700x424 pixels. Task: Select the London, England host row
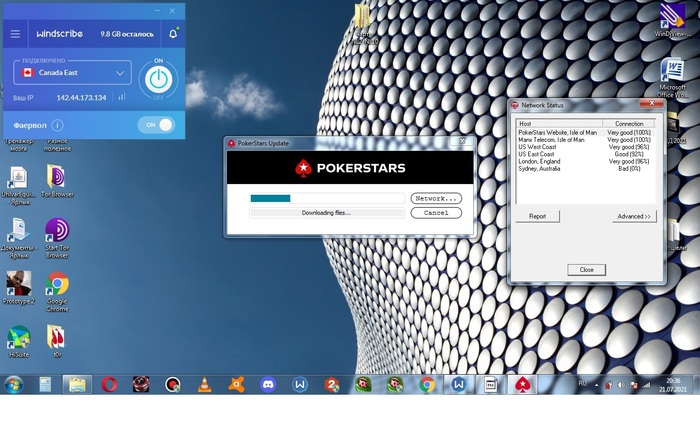coord(585,161)
